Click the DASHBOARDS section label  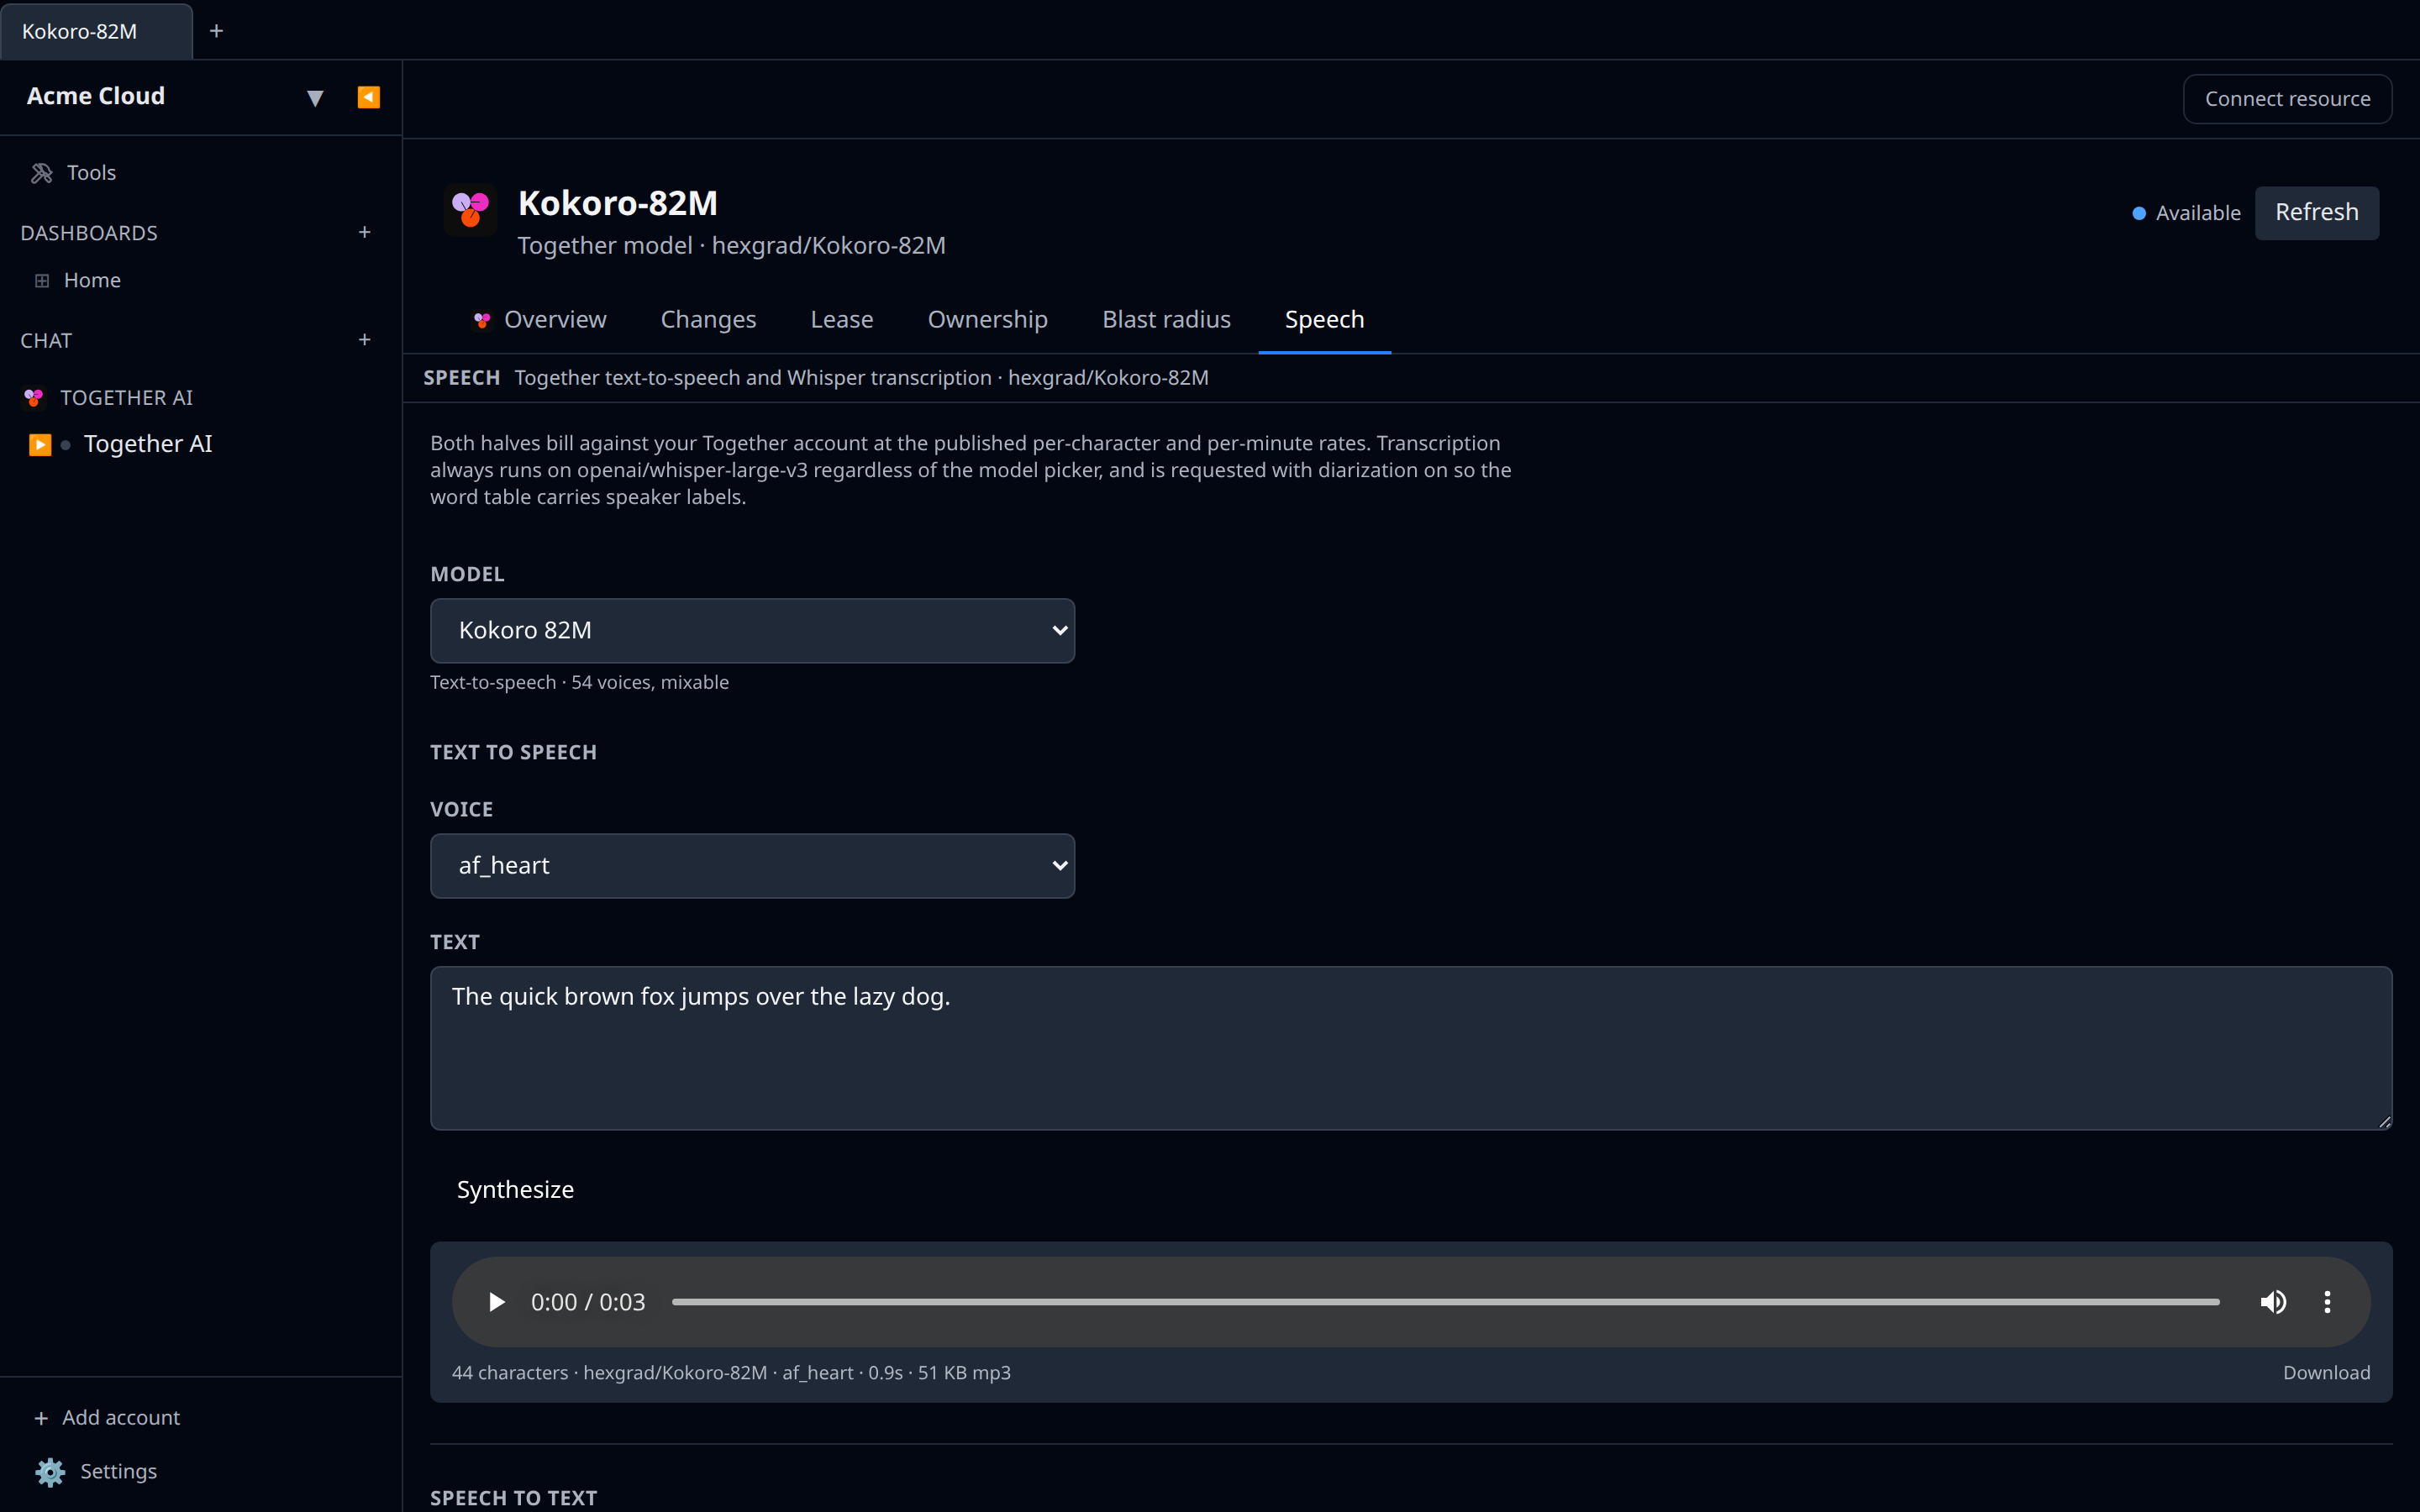[89, 233]
